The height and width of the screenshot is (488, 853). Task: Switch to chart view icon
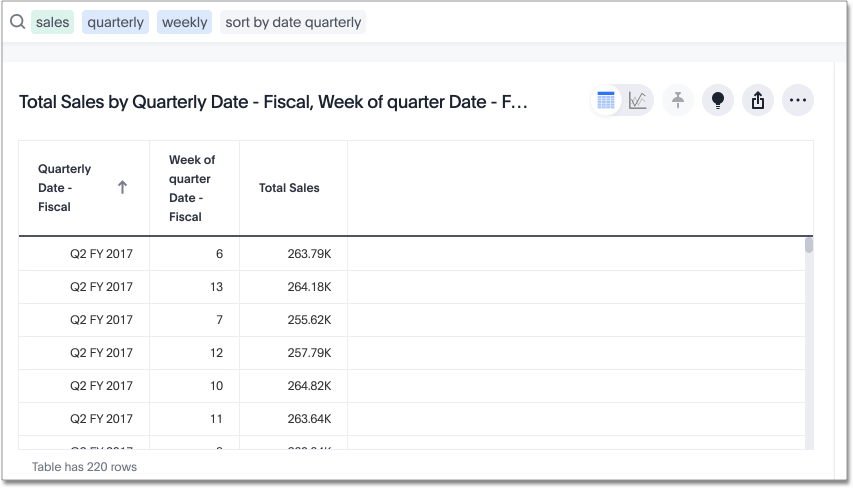coord(637,100)
